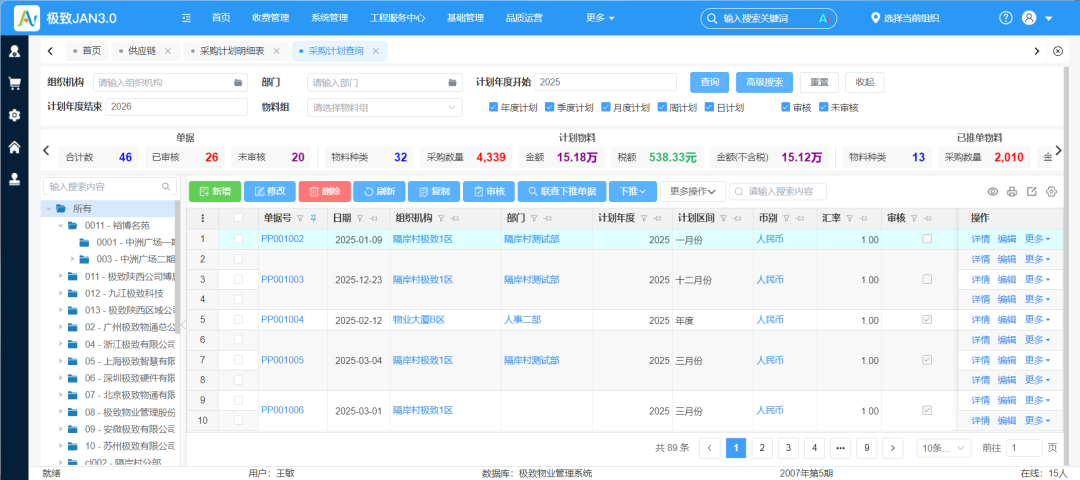This screenshot has height=480, width=1080.
Task: Open the 收费管理 menu
Action: coord(271,19)
